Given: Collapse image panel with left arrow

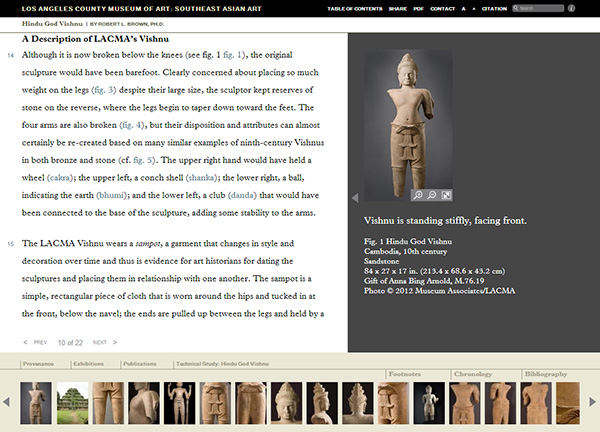Looking at the screenshot, I should point(355,197).
